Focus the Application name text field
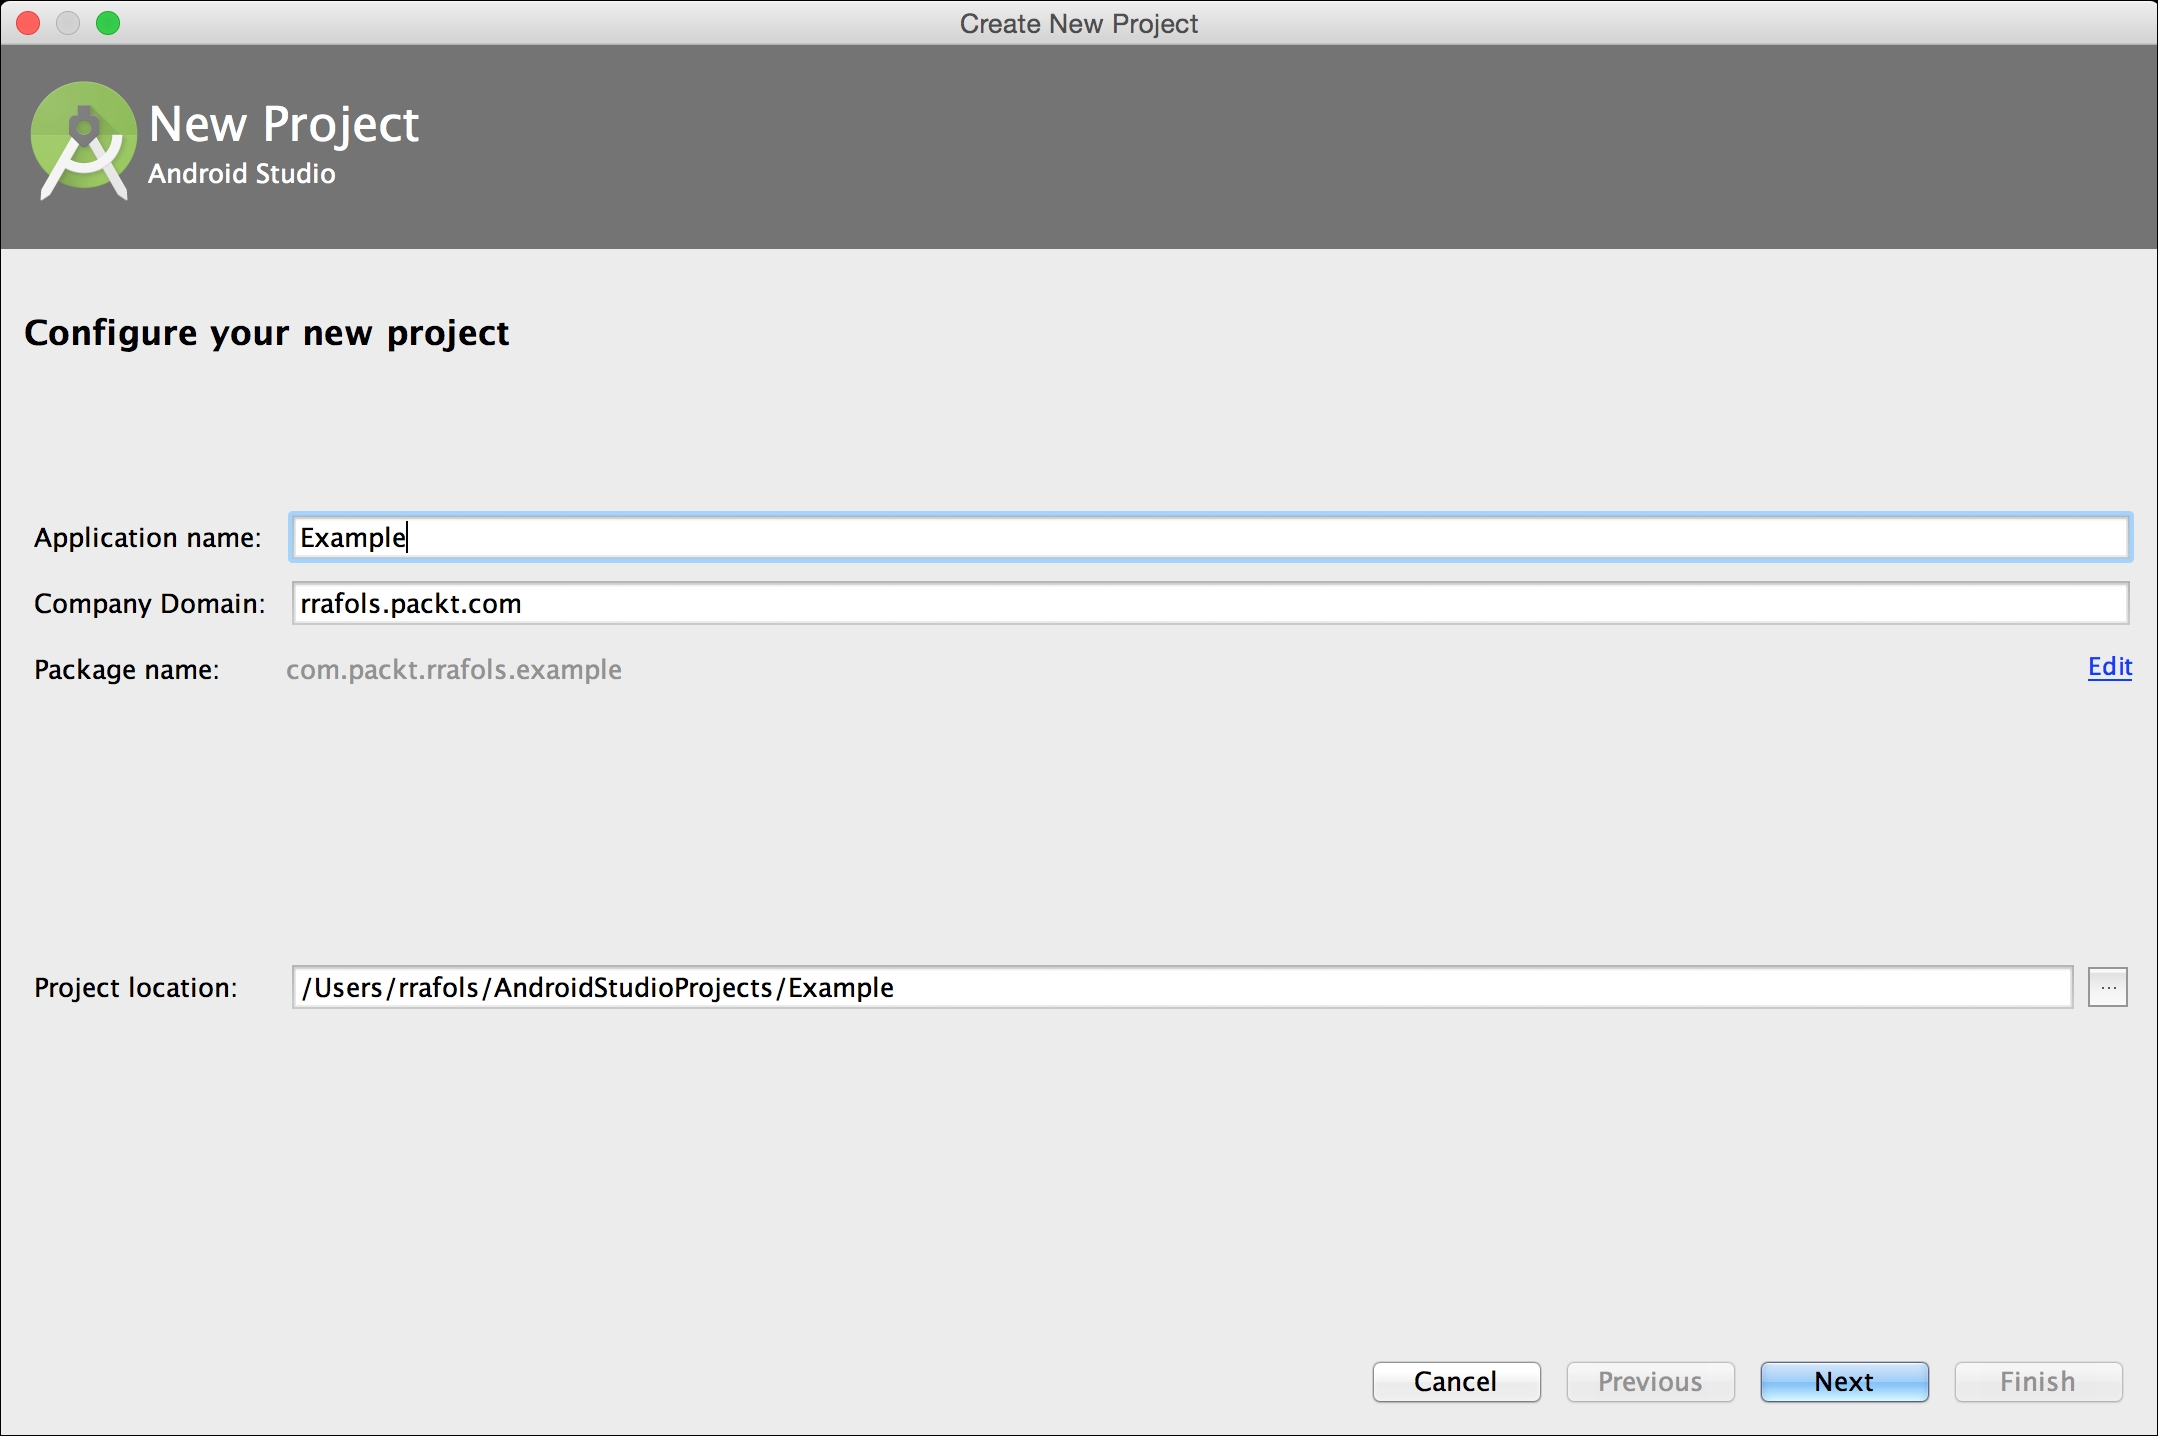The width and height of the screenshot is (2158, 1436). tap(1210, 538)
